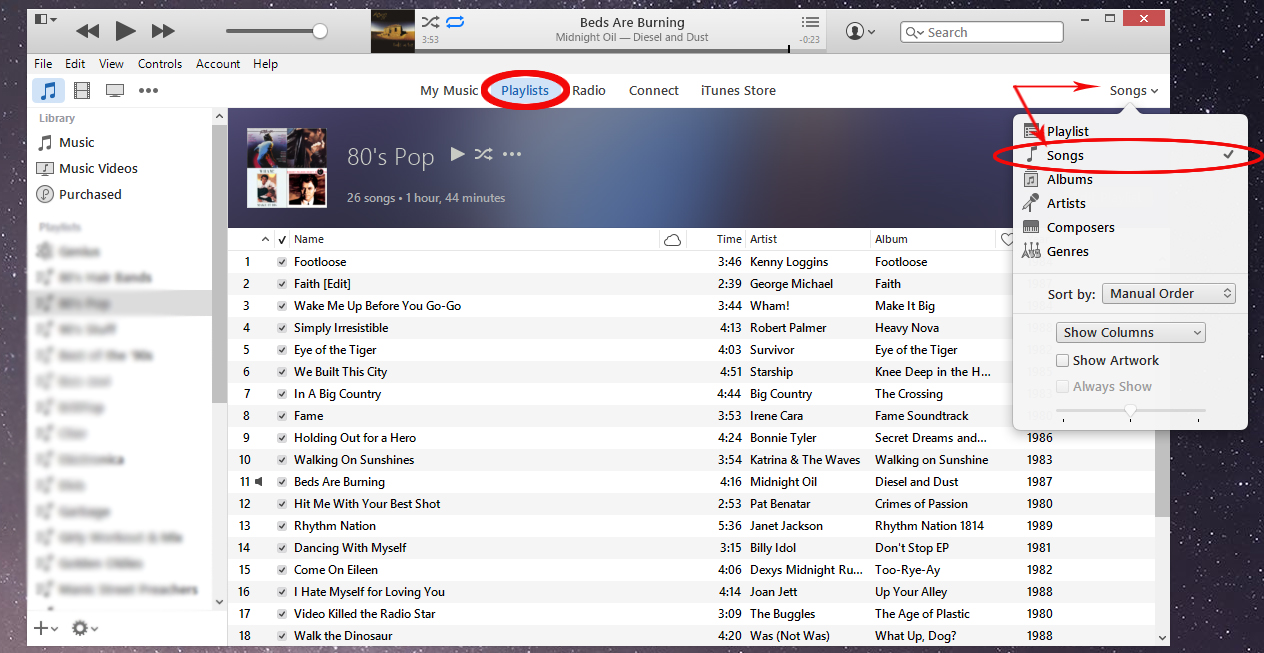Shuffle the 80's Pop playlist
The width and height of the screenshot is (1264, 653).
484,154
